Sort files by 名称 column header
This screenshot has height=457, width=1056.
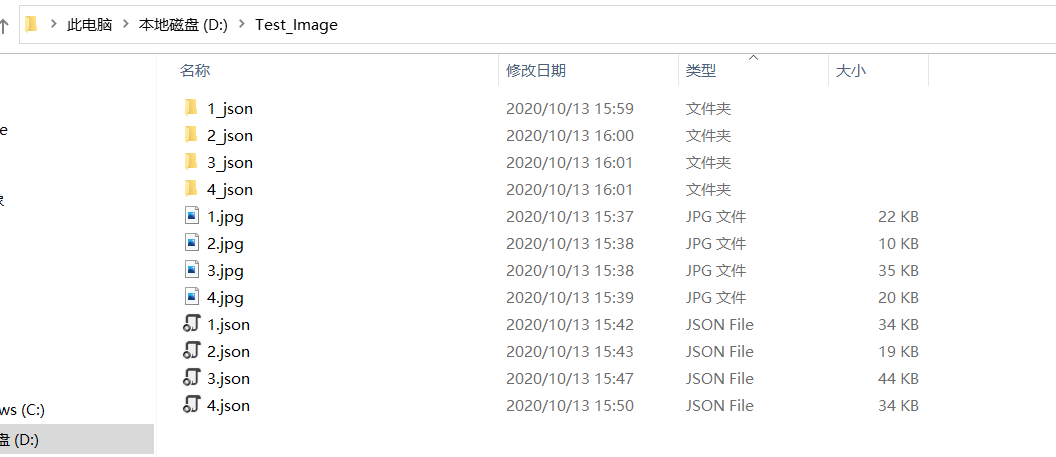tap(195, 71)
